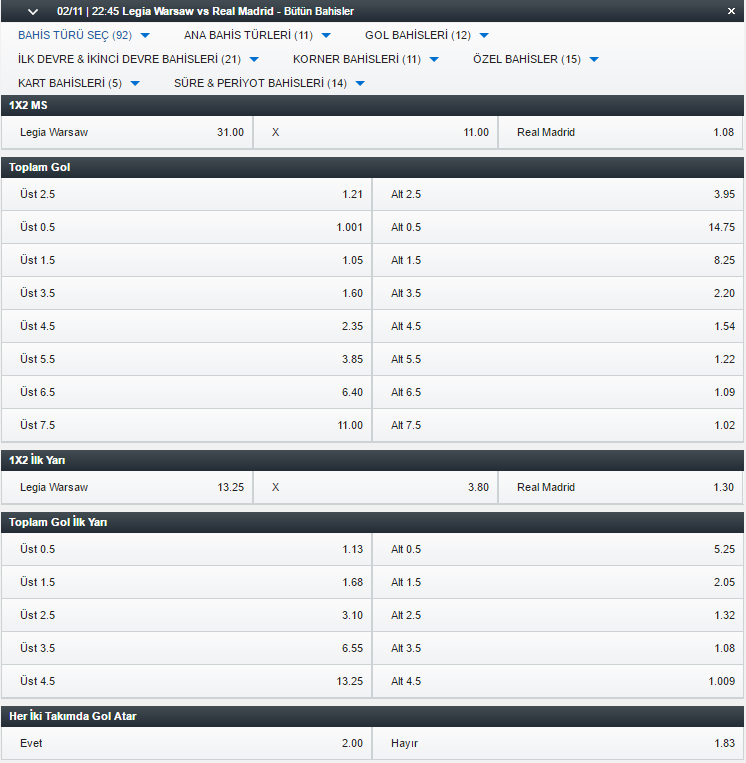Open the BAHİS TÜRÜ SEÇ (92) dropdown
The width and height of the screenshot is (746, 763).
tap(84, 36)
